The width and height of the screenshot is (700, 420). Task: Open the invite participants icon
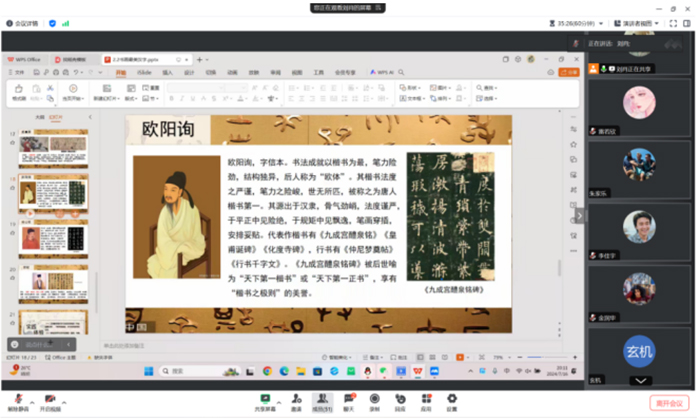point(296,399)
